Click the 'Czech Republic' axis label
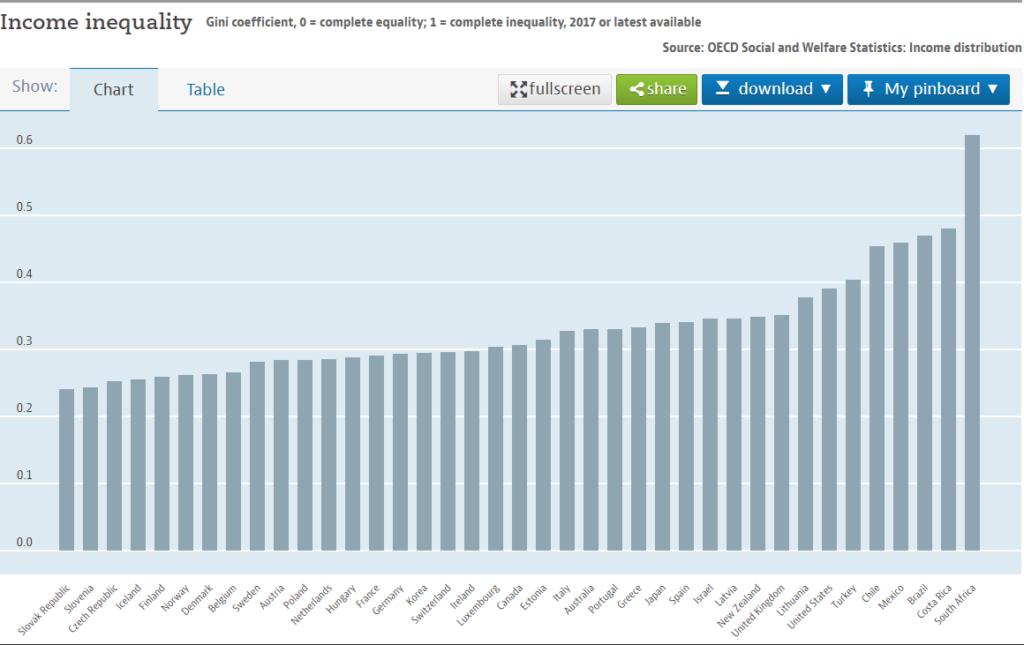This screenshot has width=1024, height=645. (x=93, y=609)
